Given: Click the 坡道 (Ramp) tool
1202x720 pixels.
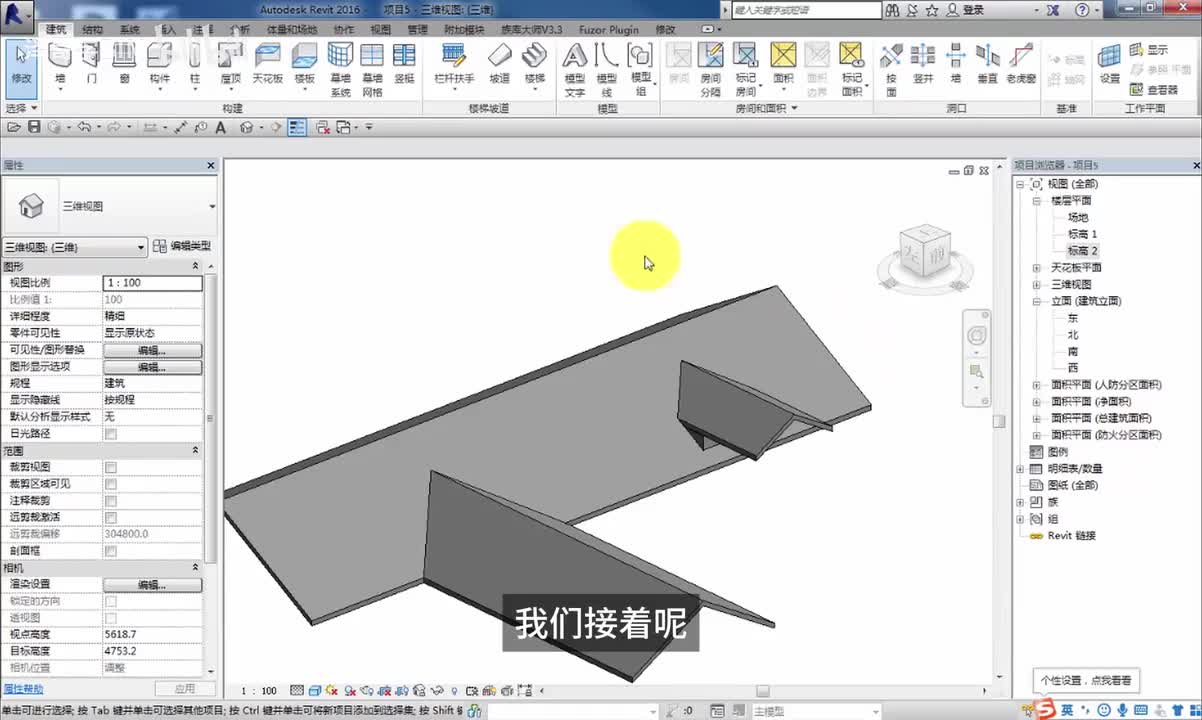Looking at the screenshot, I should click(499, 64).
